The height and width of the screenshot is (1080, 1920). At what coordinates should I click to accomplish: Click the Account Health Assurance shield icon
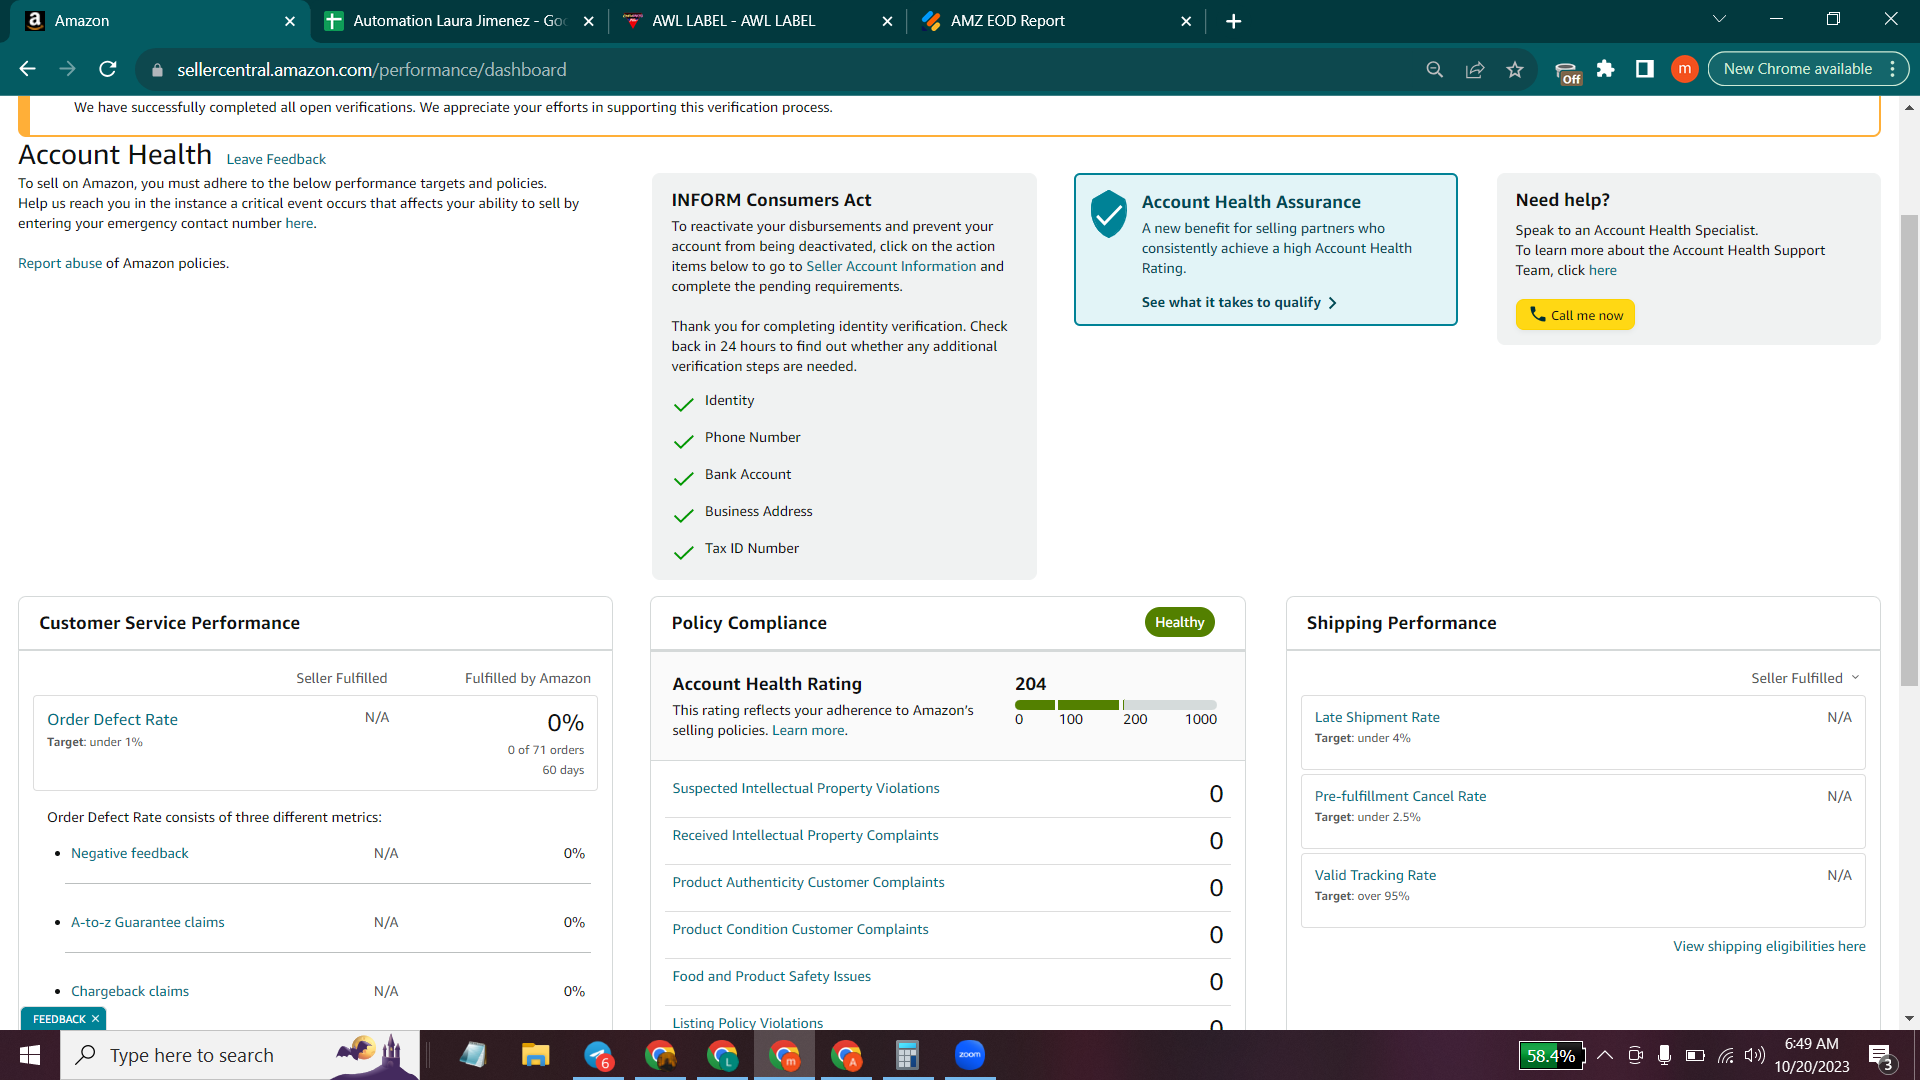pyautogui.click(x=1108, y=213)
